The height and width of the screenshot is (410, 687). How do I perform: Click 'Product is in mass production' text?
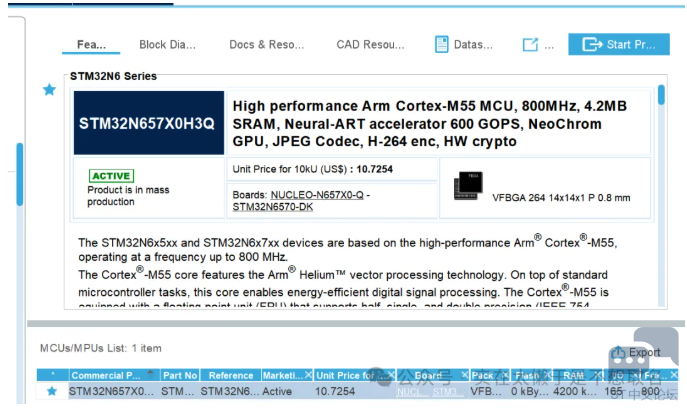coord(128,196)
